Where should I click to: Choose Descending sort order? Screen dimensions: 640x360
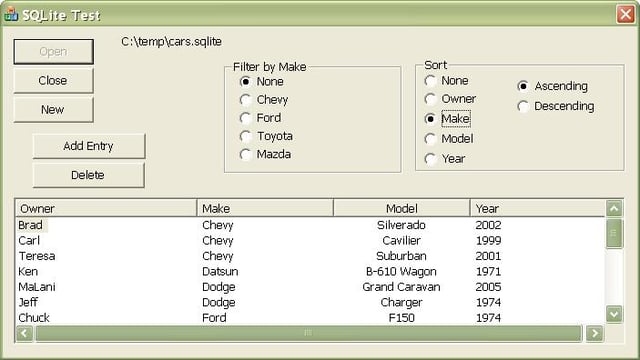(556, 106)
